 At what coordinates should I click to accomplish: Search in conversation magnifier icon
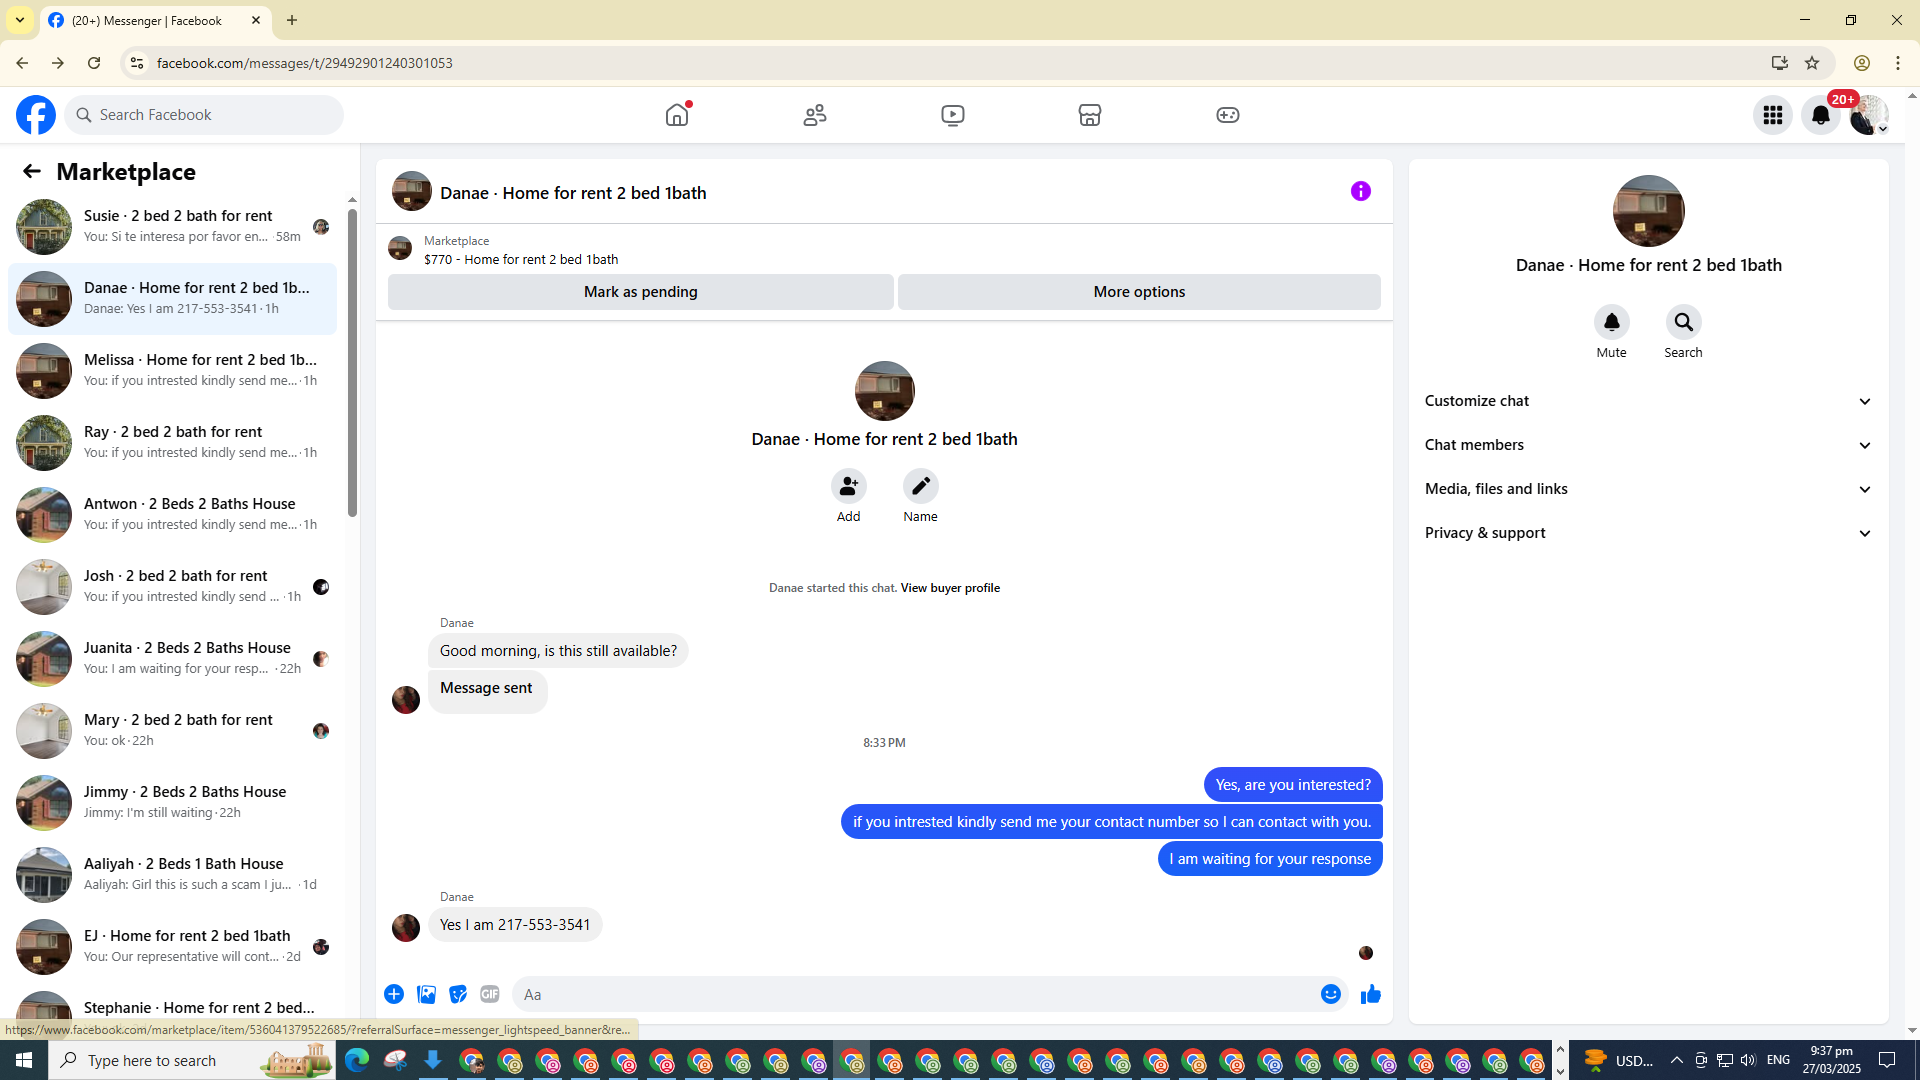1684,322
